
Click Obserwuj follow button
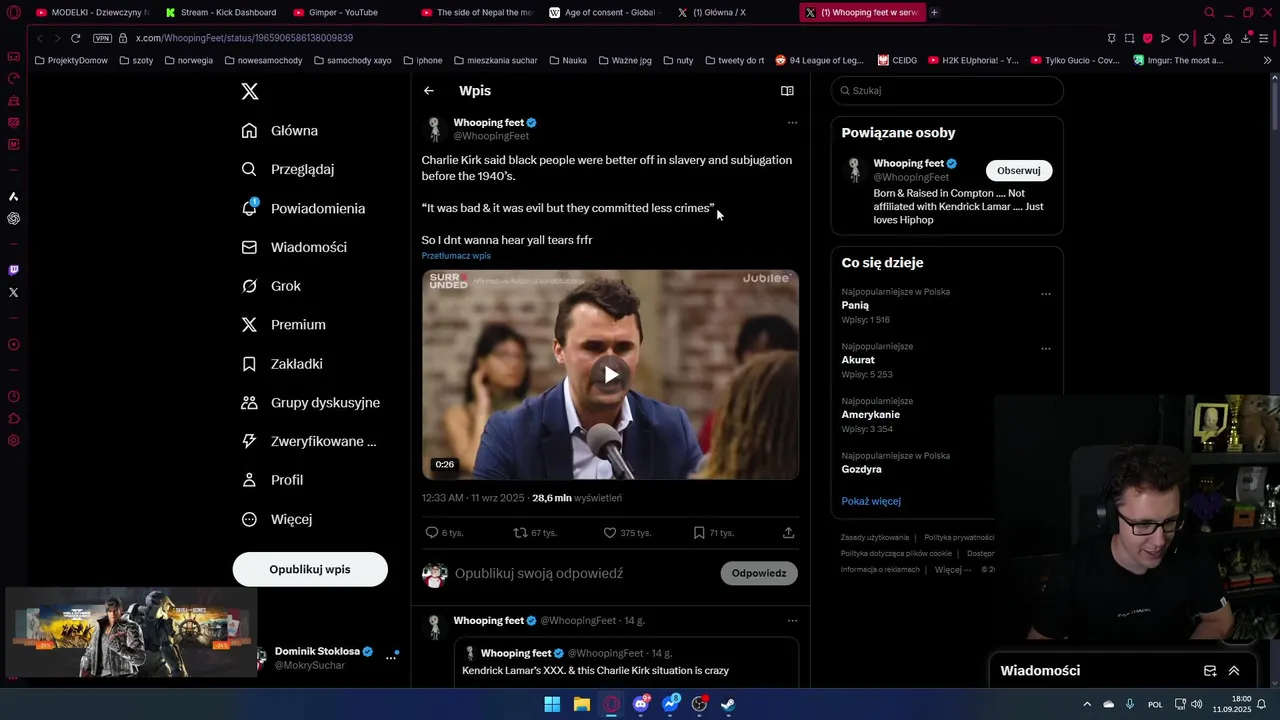pos(1019,171)
